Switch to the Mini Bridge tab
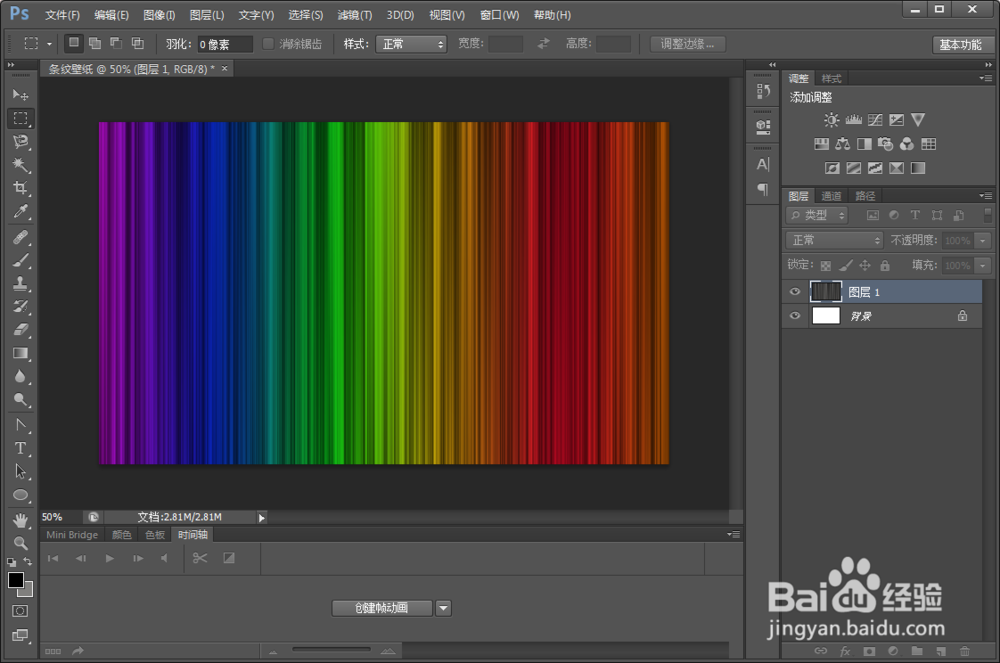The image size is (1000, 663). [72, 535]
